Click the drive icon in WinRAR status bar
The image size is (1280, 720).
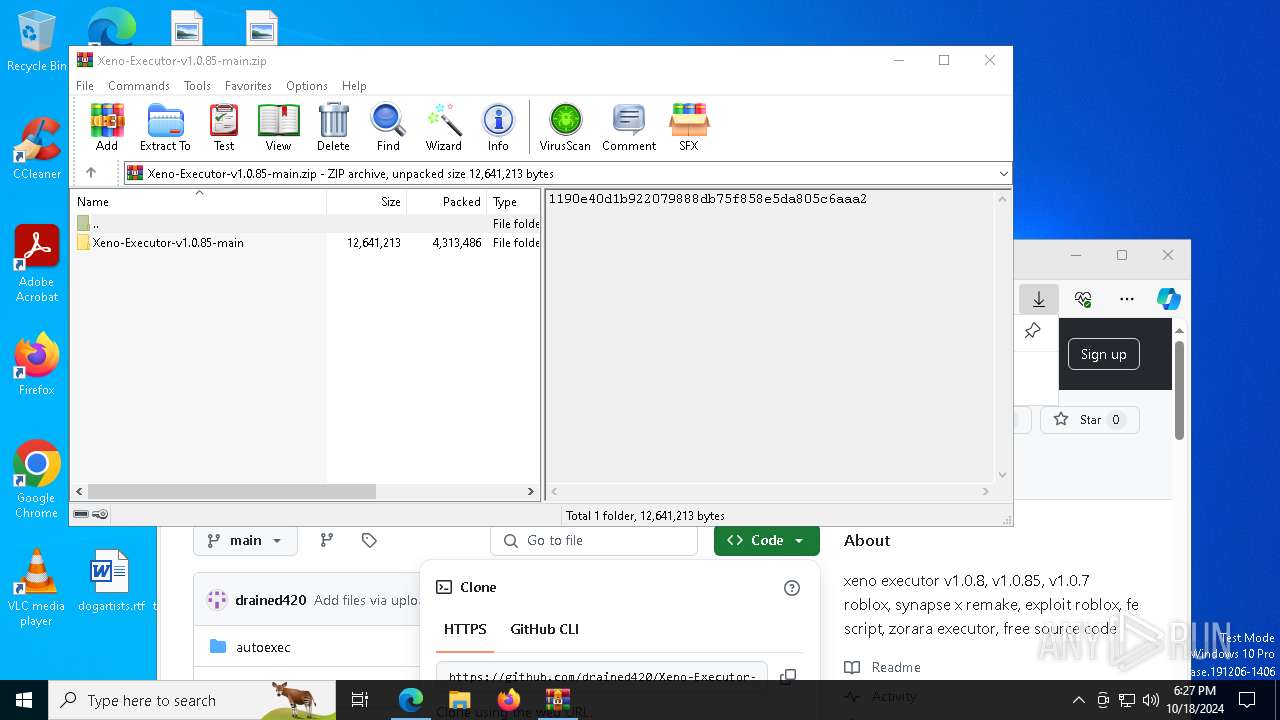point(81,514)
